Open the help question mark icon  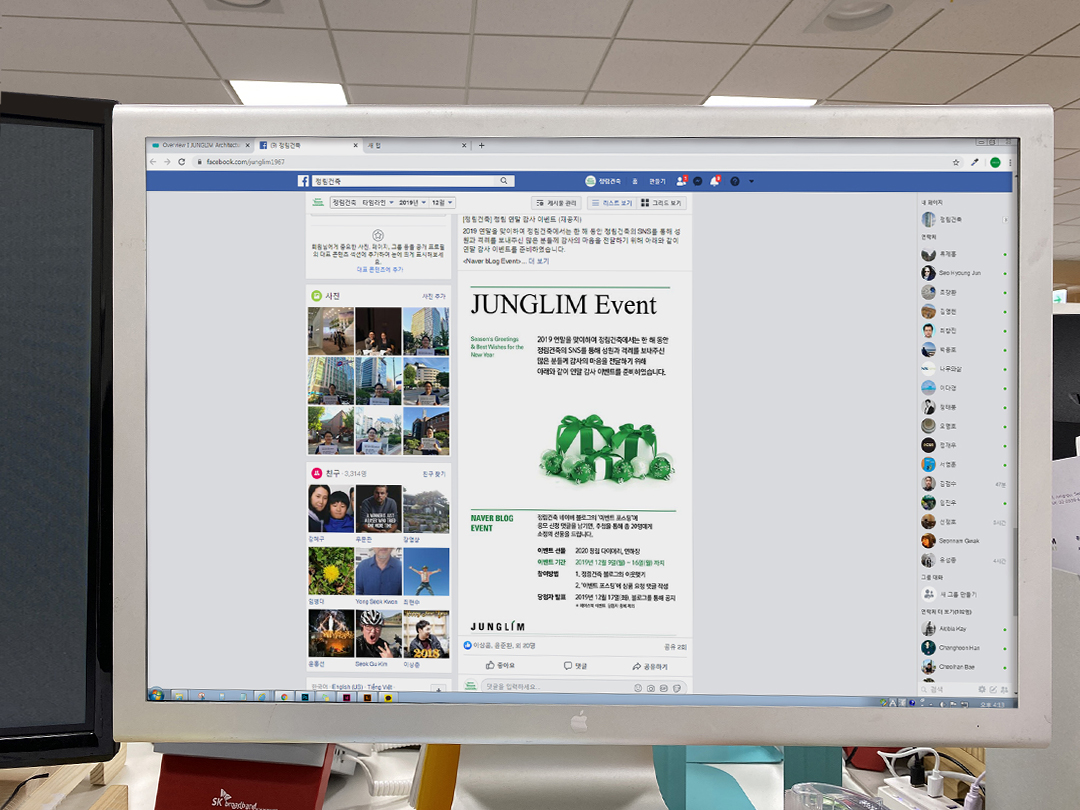click(x=735, y=181)
